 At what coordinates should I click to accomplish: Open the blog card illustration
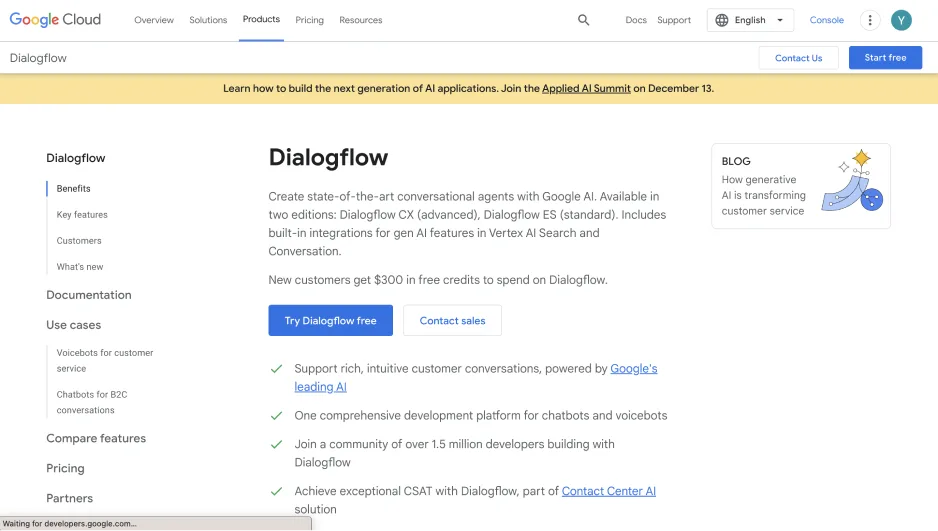(852, 180)
